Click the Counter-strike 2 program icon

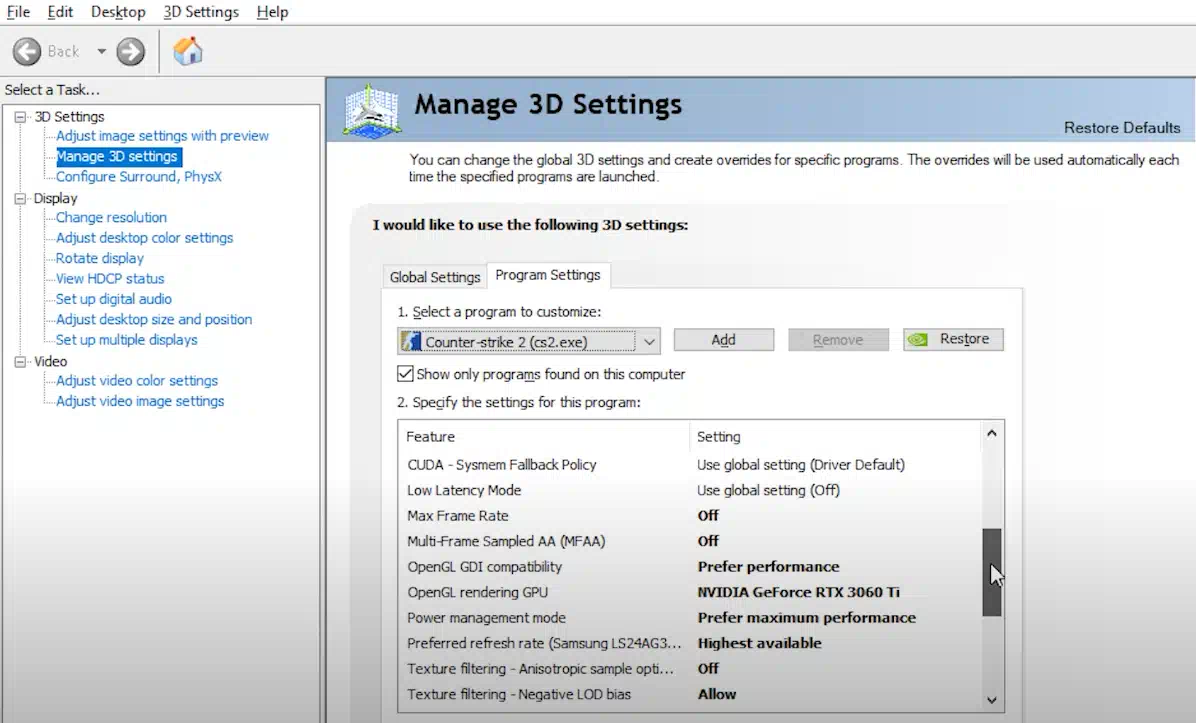[x=411, y=341]
